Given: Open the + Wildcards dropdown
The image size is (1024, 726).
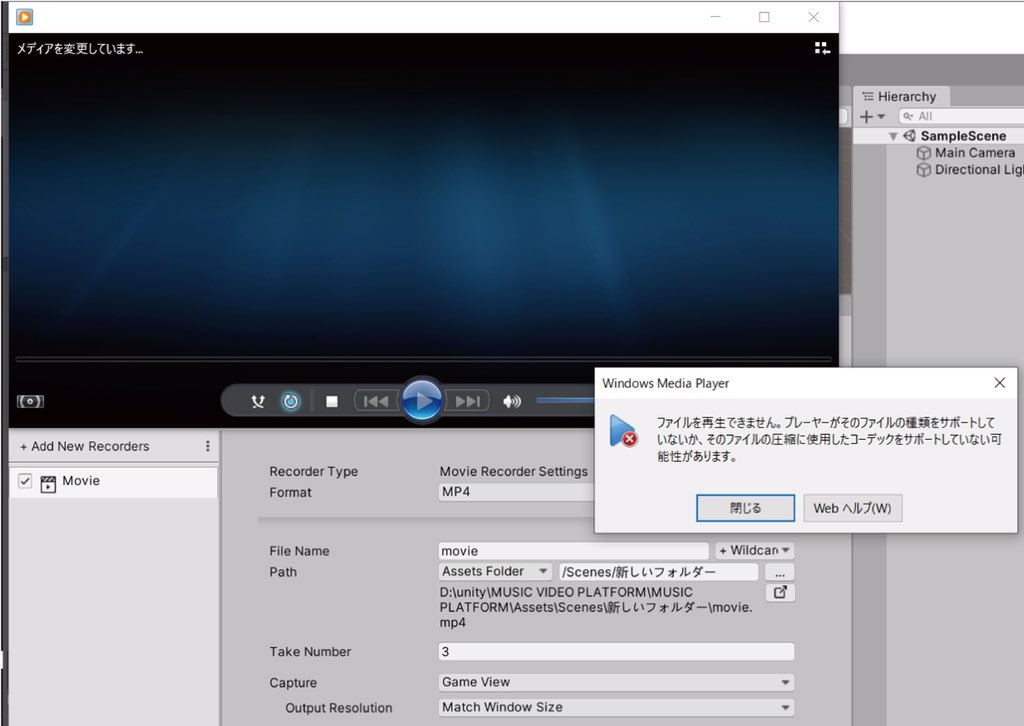Looking at the screenshot, I should click(754, 550).
